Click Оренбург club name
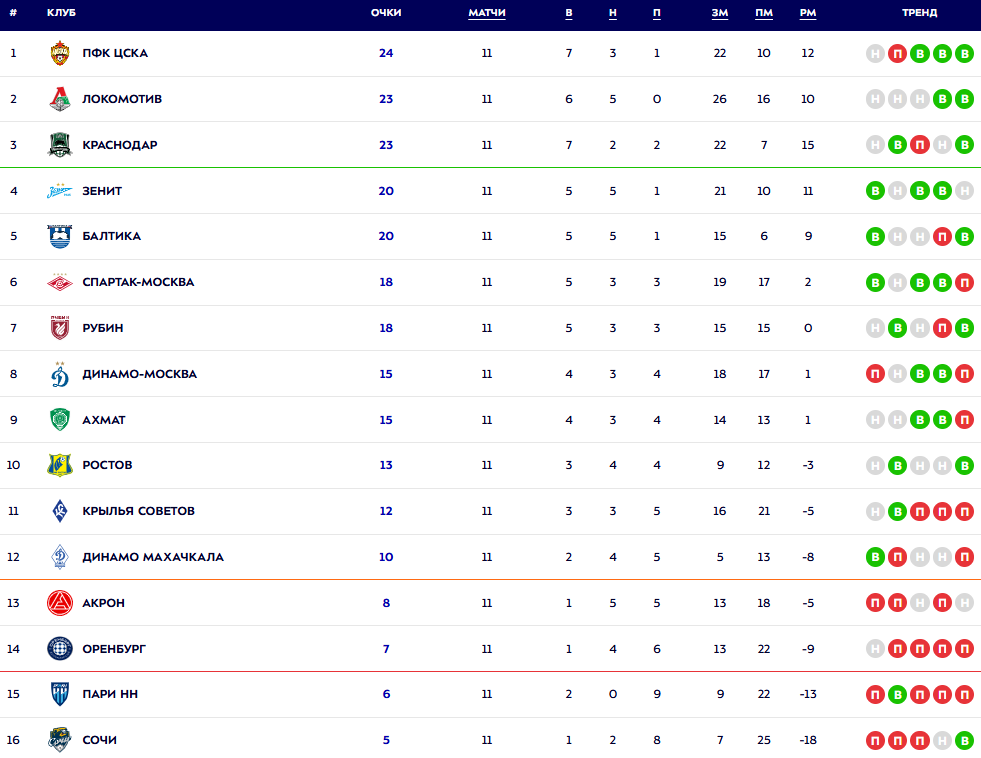Viewport: 981px width, 758px height. [x=114, y=649]
